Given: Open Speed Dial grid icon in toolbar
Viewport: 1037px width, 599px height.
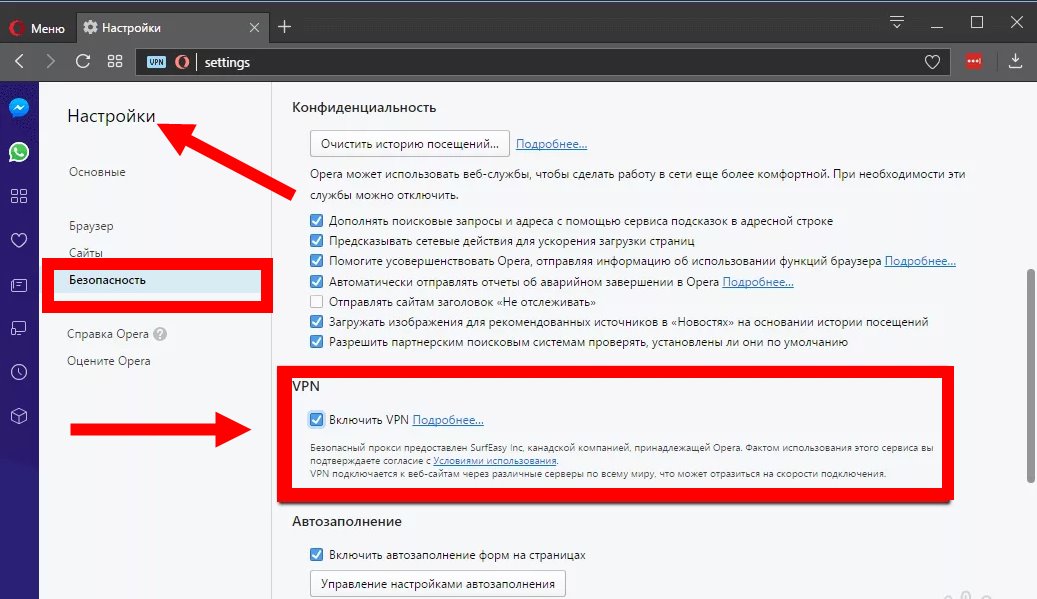Looking at the screenshot, I should (115, 61).
